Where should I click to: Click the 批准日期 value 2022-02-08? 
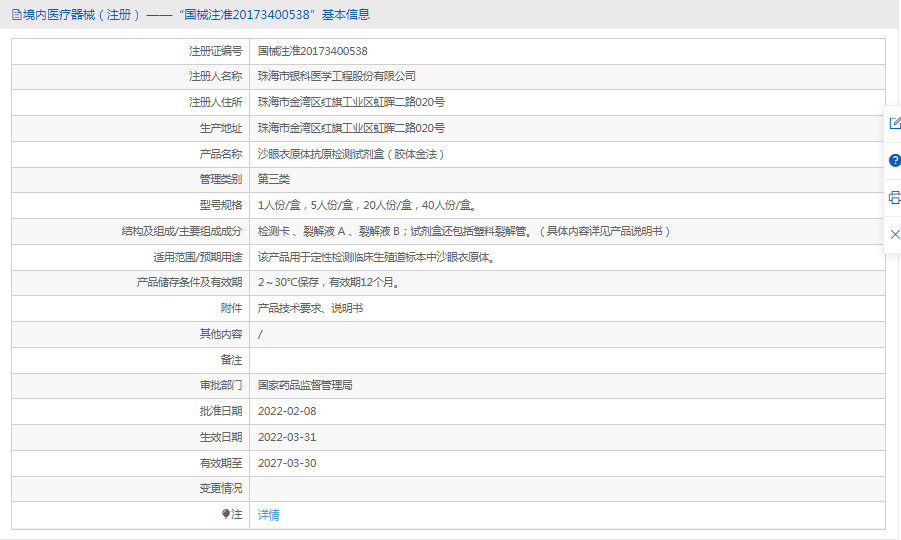286,411
